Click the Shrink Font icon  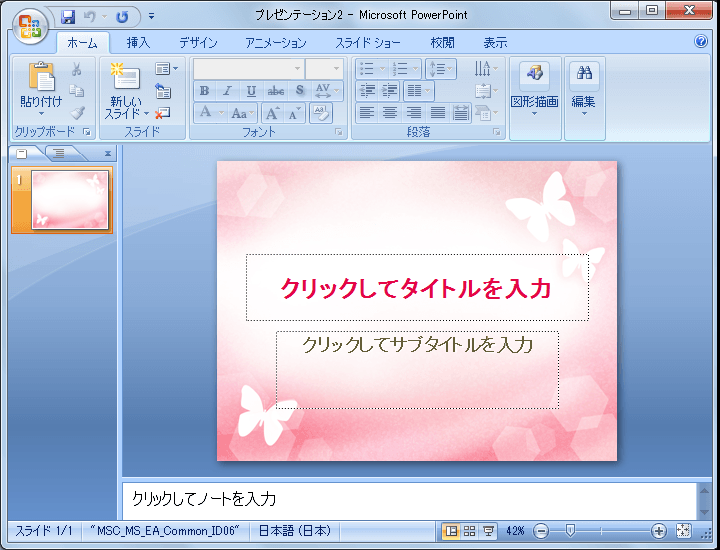pos(294,112)
